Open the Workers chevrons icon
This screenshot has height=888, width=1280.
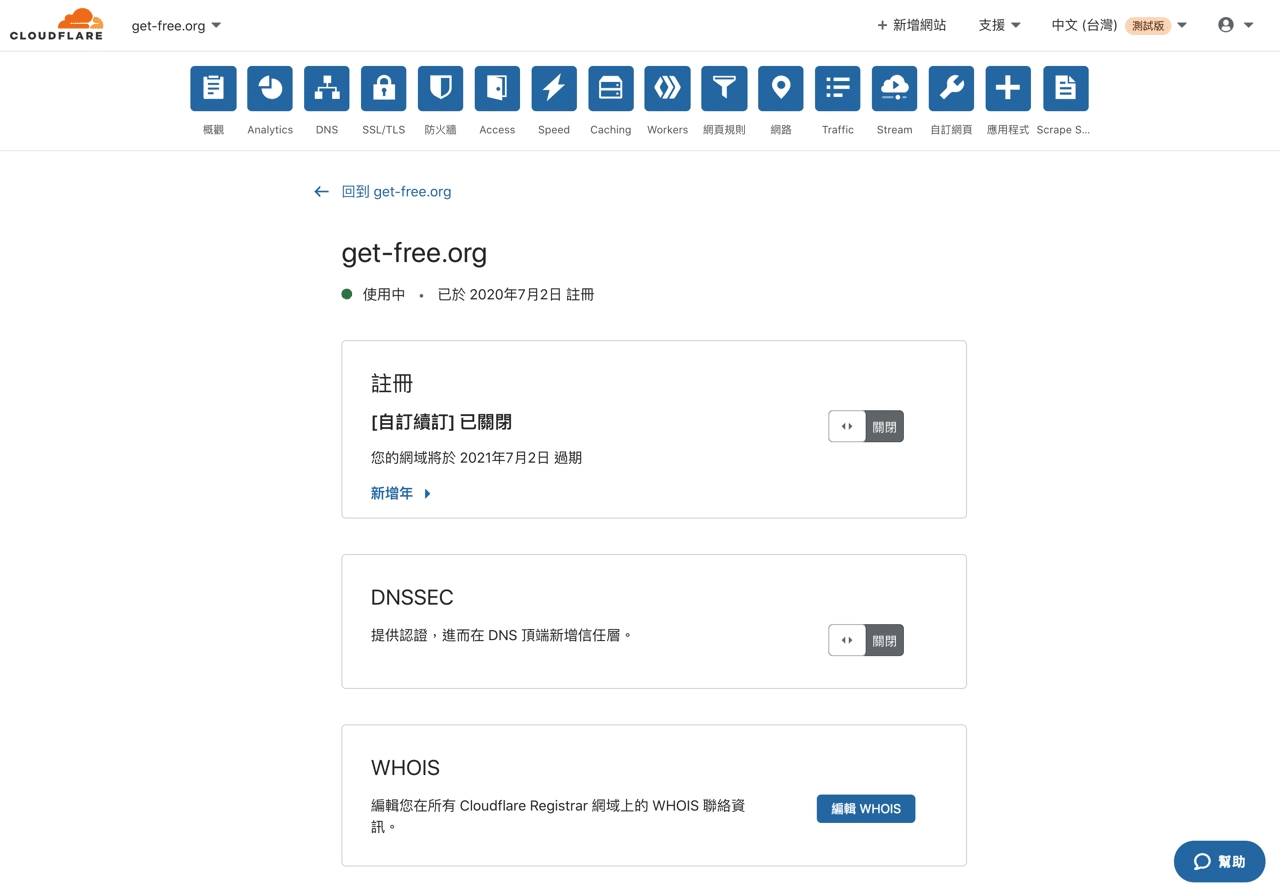667,88
